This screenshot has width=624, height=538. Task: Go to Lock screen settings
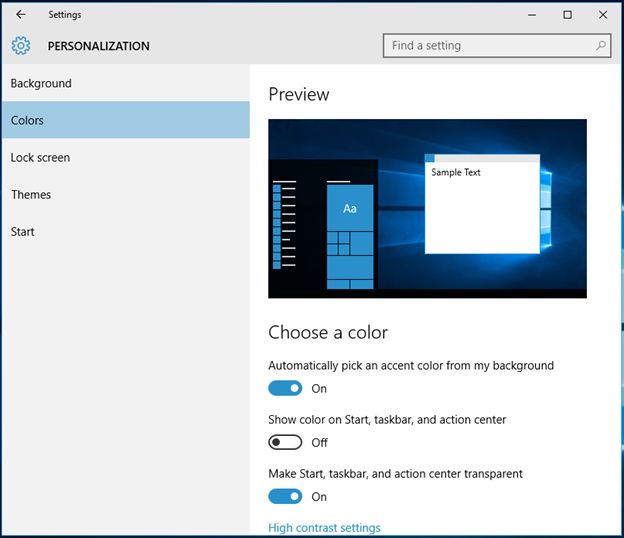pyautogui.click(x=40, y=158)
